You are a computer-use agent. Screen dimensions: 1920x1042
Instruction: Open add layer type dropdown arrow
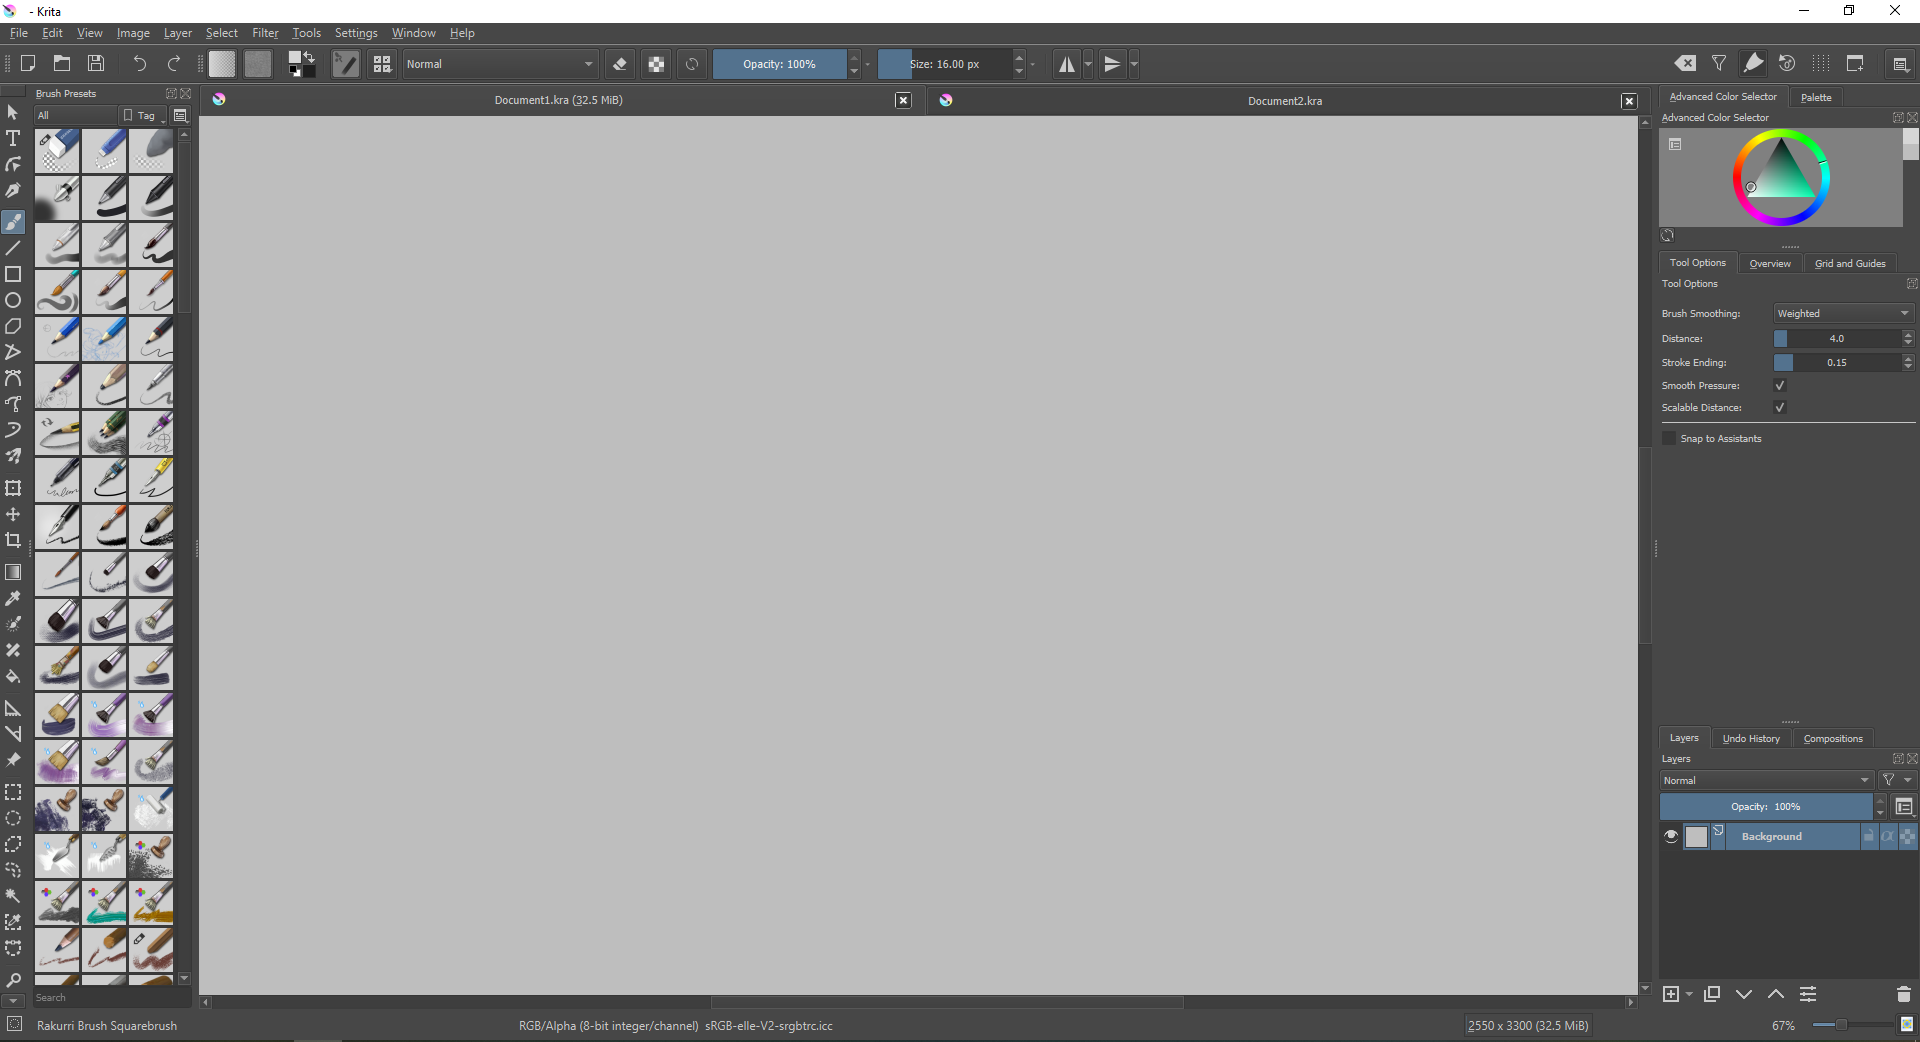coord(1689,994)
